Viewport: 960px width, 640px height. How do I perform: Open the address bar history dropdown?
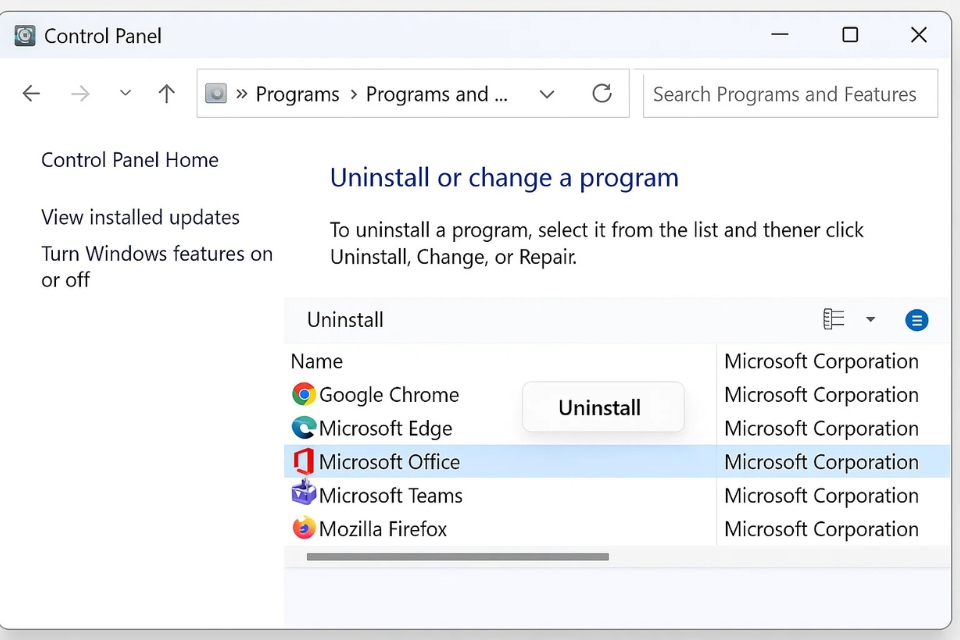pos(547,94)
